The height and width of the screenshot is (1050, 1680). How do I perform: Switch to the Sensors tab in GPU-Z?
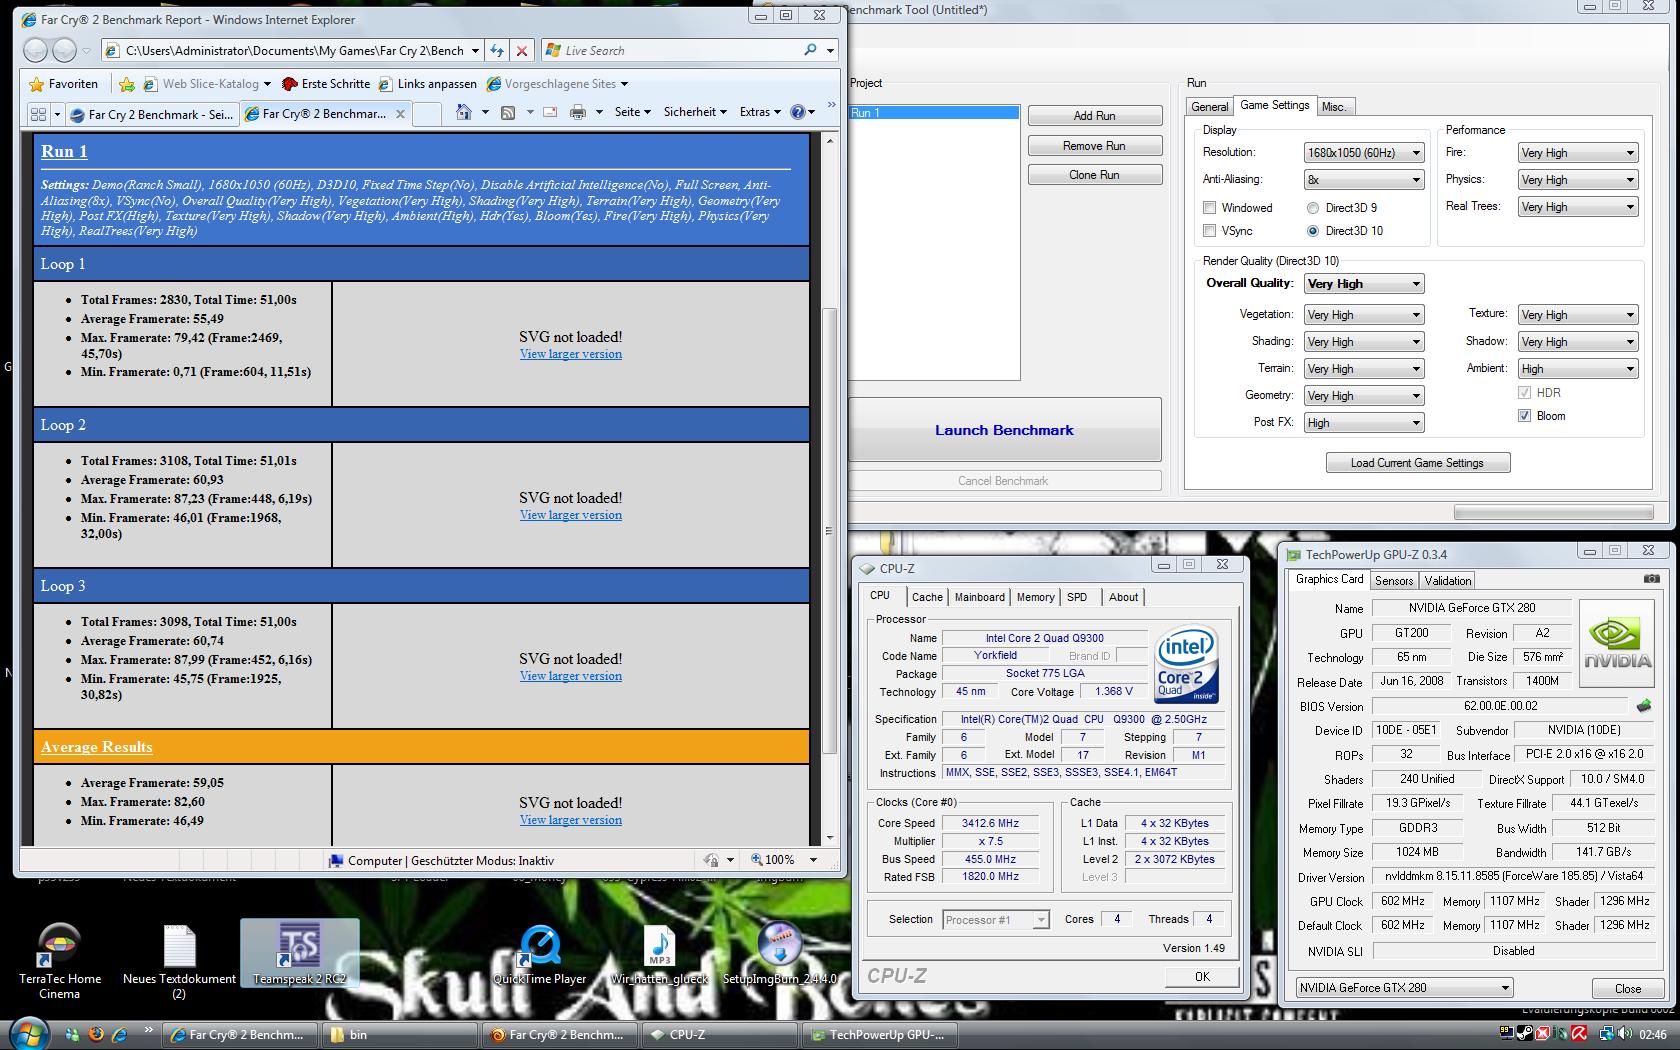(x=1394, y=581)
